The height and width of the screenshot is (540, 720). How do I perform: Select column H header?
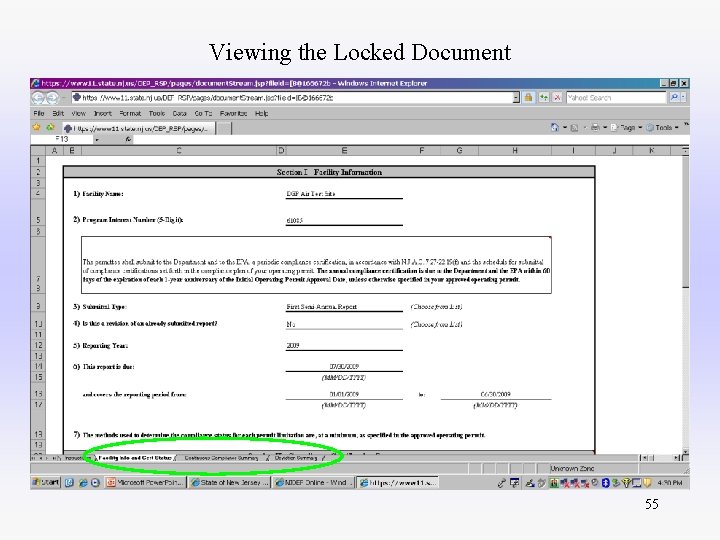[515, 151]
